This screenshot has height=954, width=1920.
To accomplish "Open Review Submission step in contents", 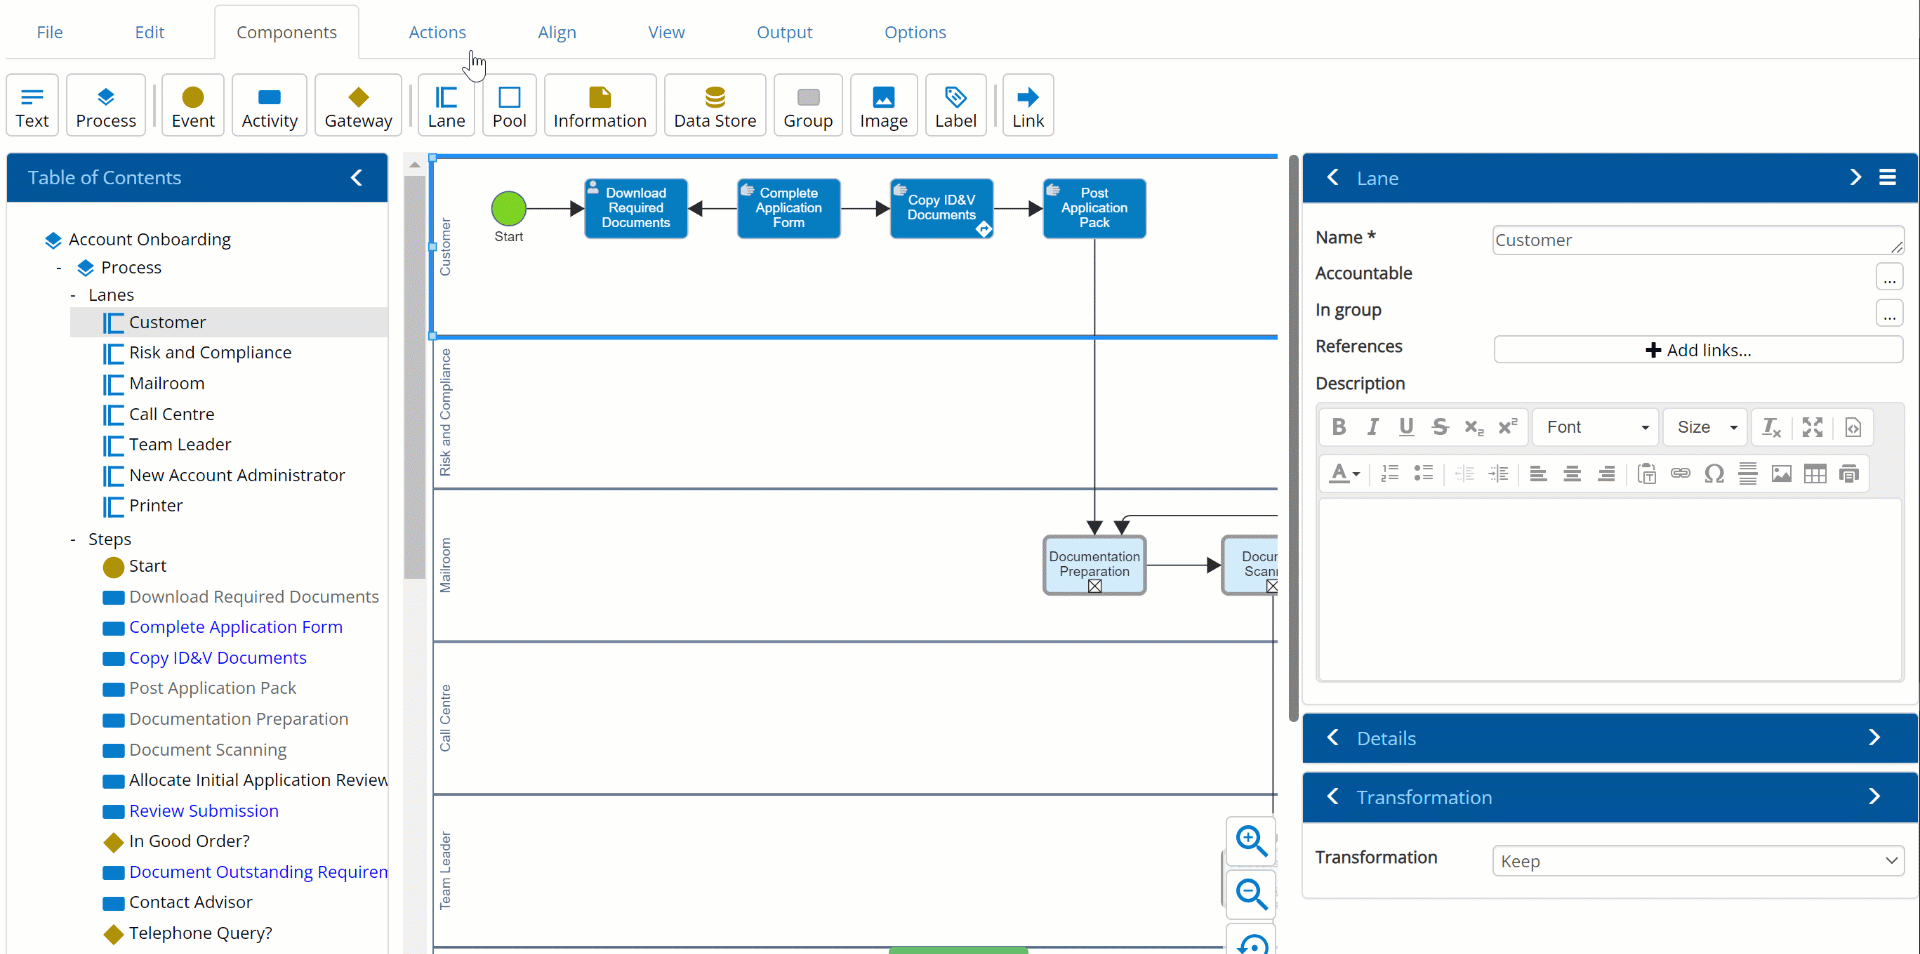I will coord(204,811).
